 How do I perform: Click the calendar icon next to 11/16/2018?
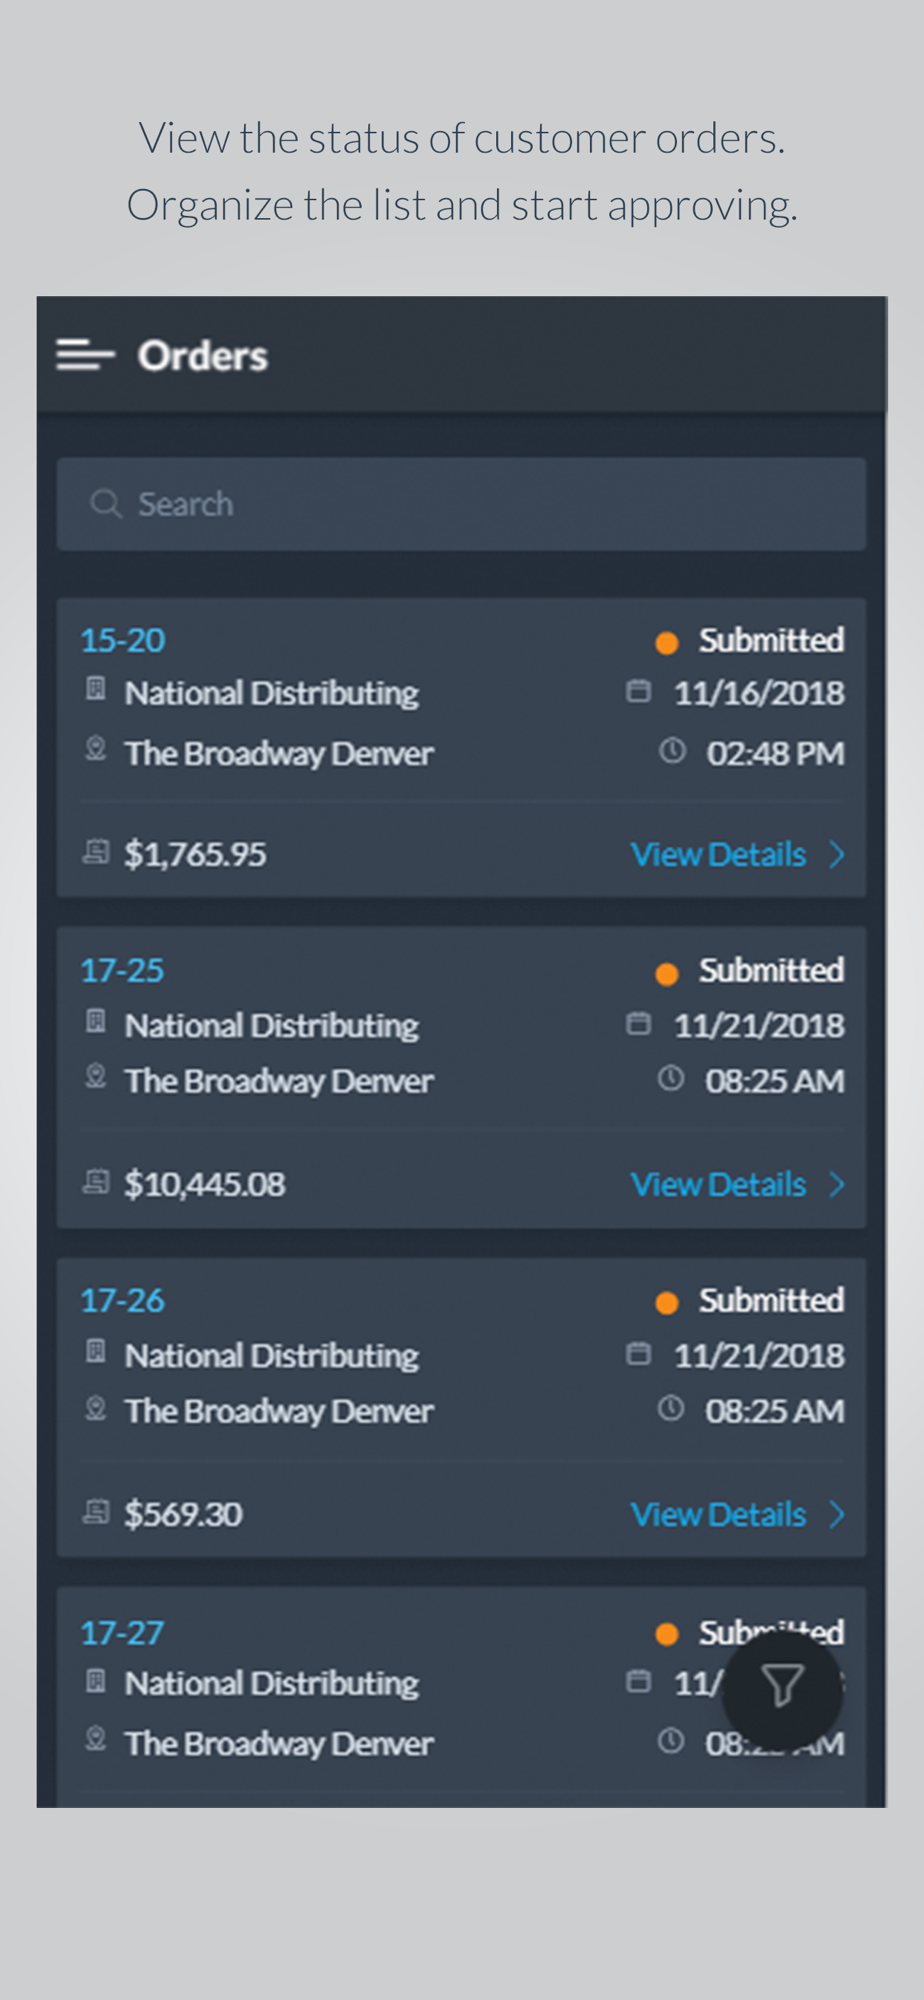pyautogui.click(x=638, y=691)
